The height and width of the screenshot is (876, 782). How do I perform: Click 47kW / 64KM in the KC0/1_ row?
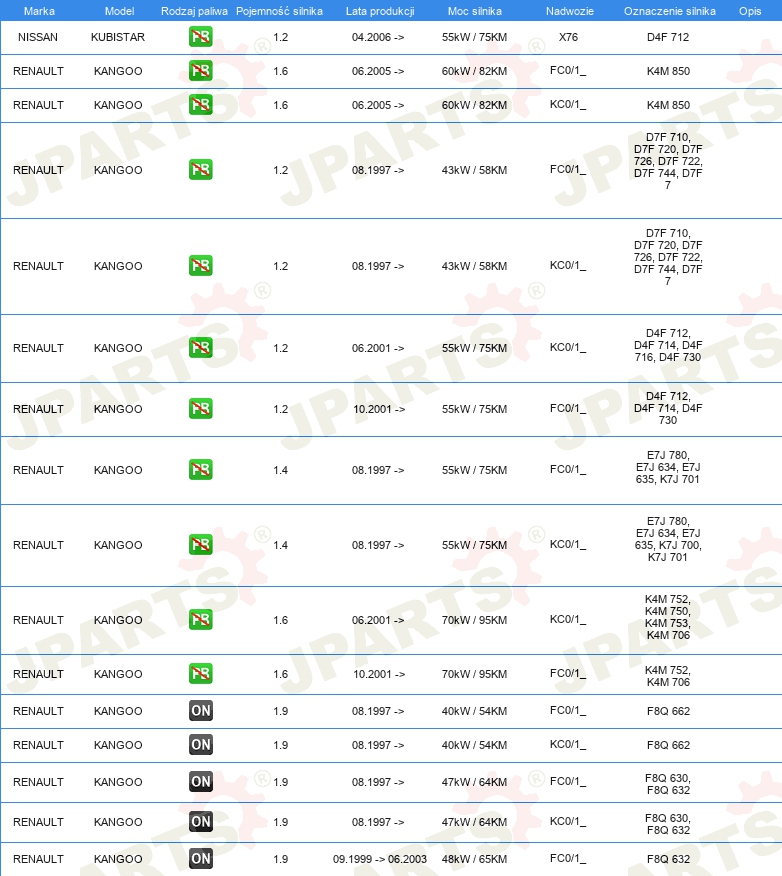click(474, 822)
